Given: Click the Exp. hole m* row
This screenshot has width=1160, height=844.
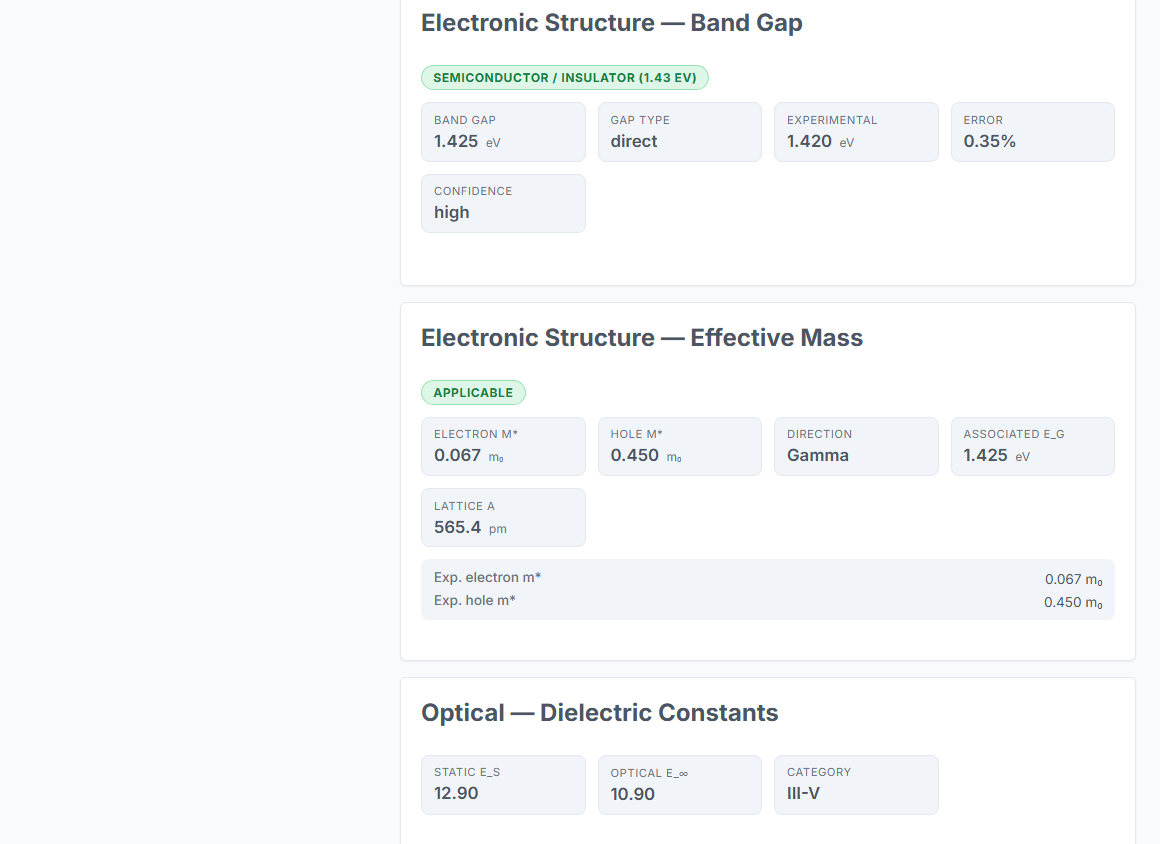Looking at the screenshot, I should coord(768,601).
